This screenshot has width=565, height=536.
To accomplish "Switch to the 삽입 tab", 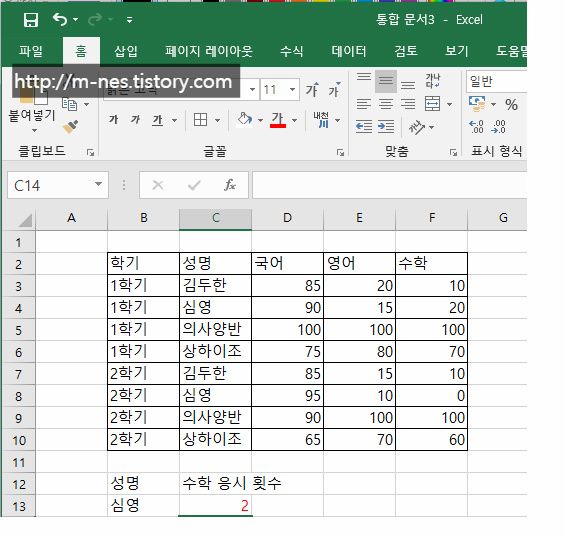I will click(126, 51).
